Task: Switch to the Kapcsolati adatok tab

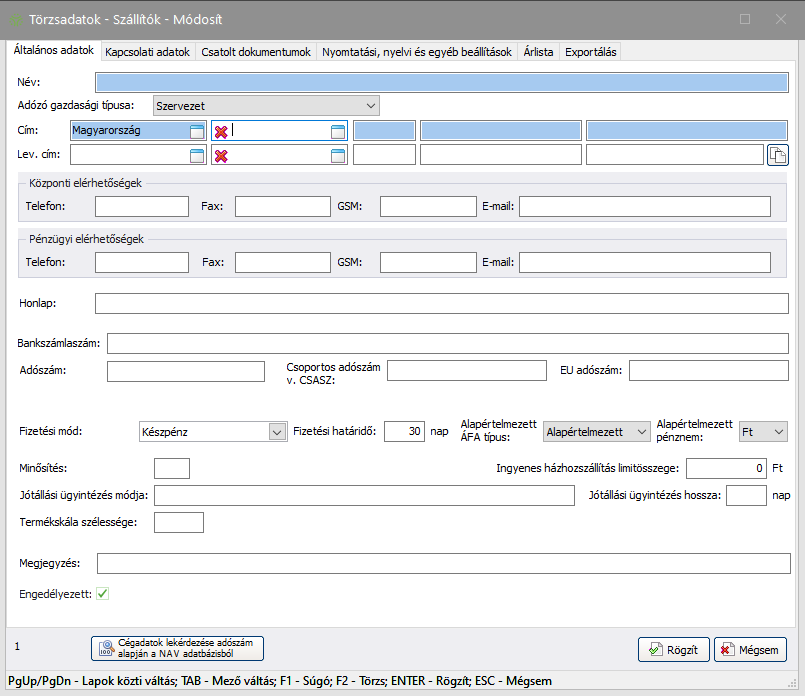Action: tap(147, 52)
